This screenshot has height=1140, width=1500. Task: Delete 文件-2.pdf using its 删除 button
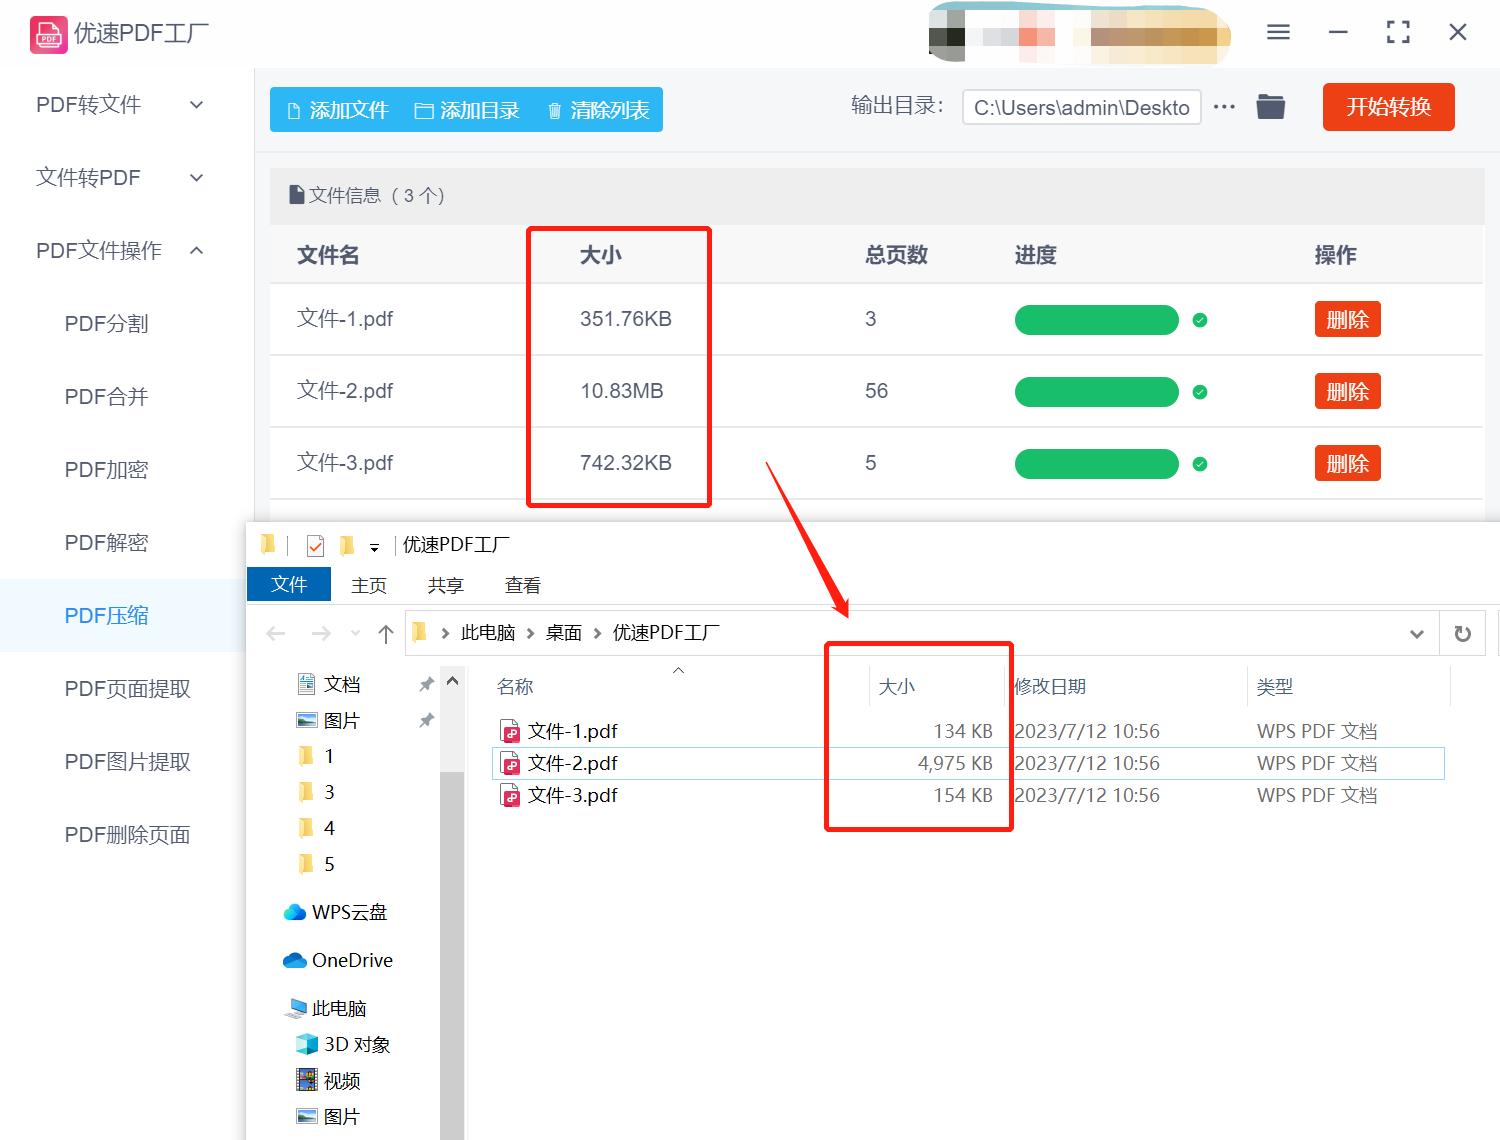pos(1347,391)
